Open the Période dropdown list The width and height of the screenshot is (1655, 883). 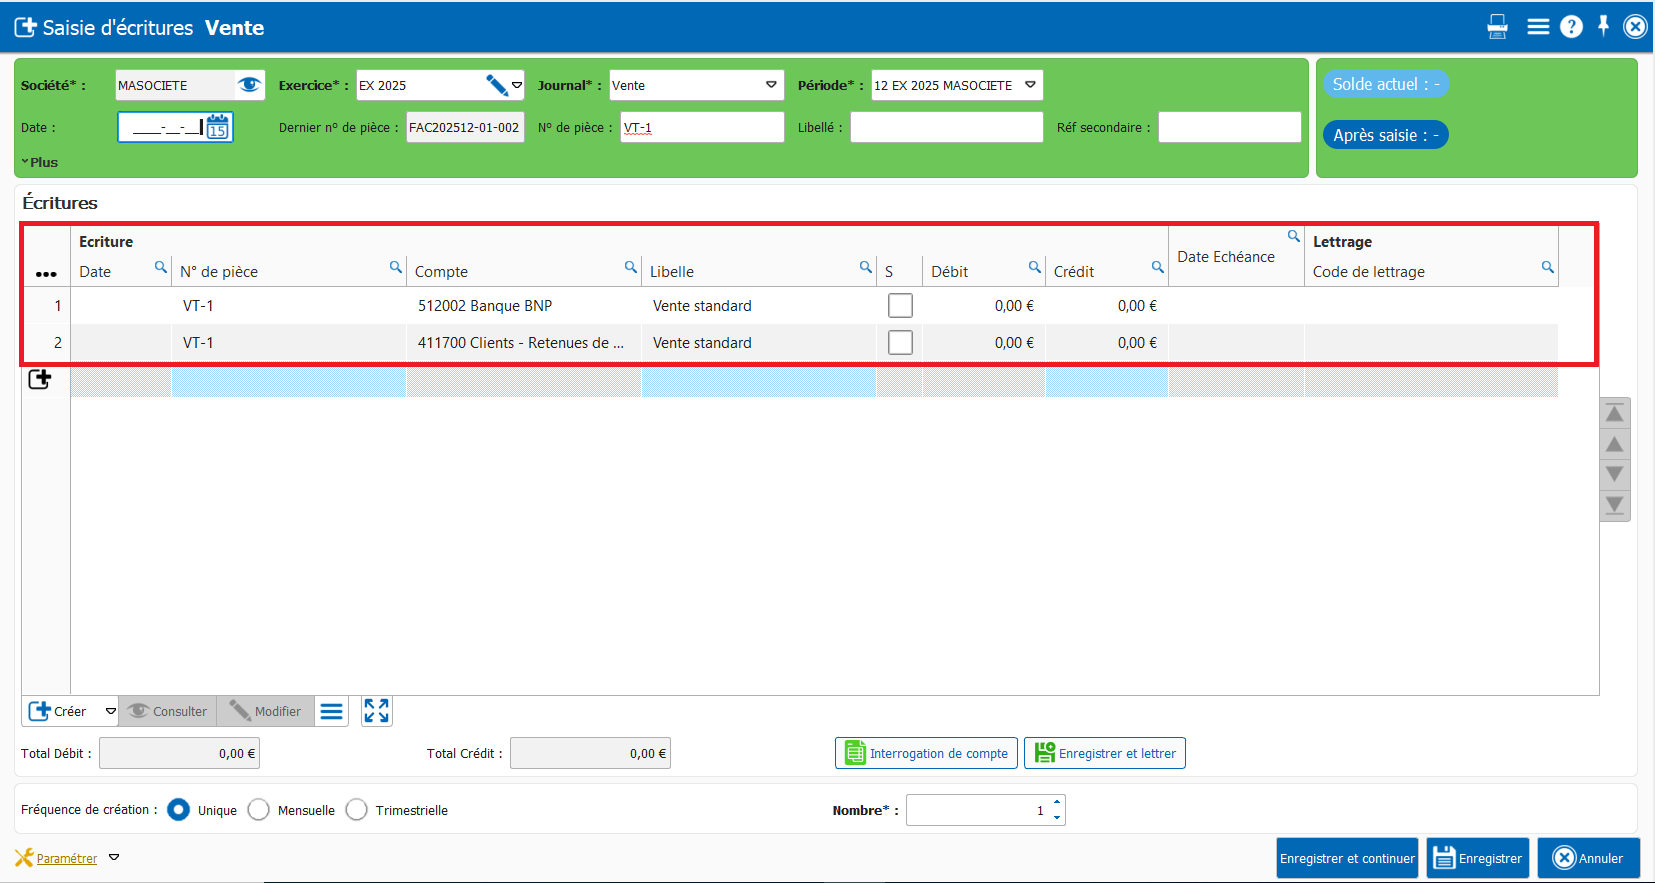[x=1030, y=85]
